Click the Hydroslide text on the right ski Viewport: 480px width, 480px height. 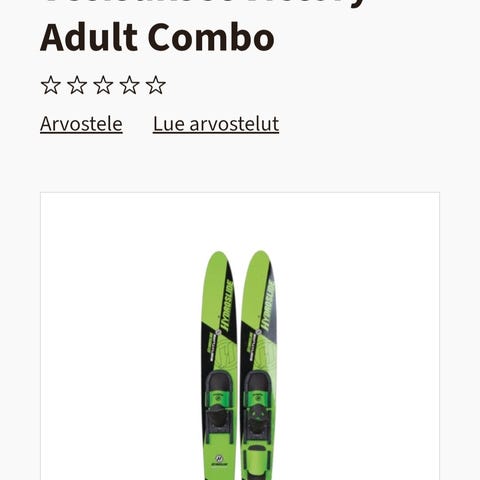point(268,306)
